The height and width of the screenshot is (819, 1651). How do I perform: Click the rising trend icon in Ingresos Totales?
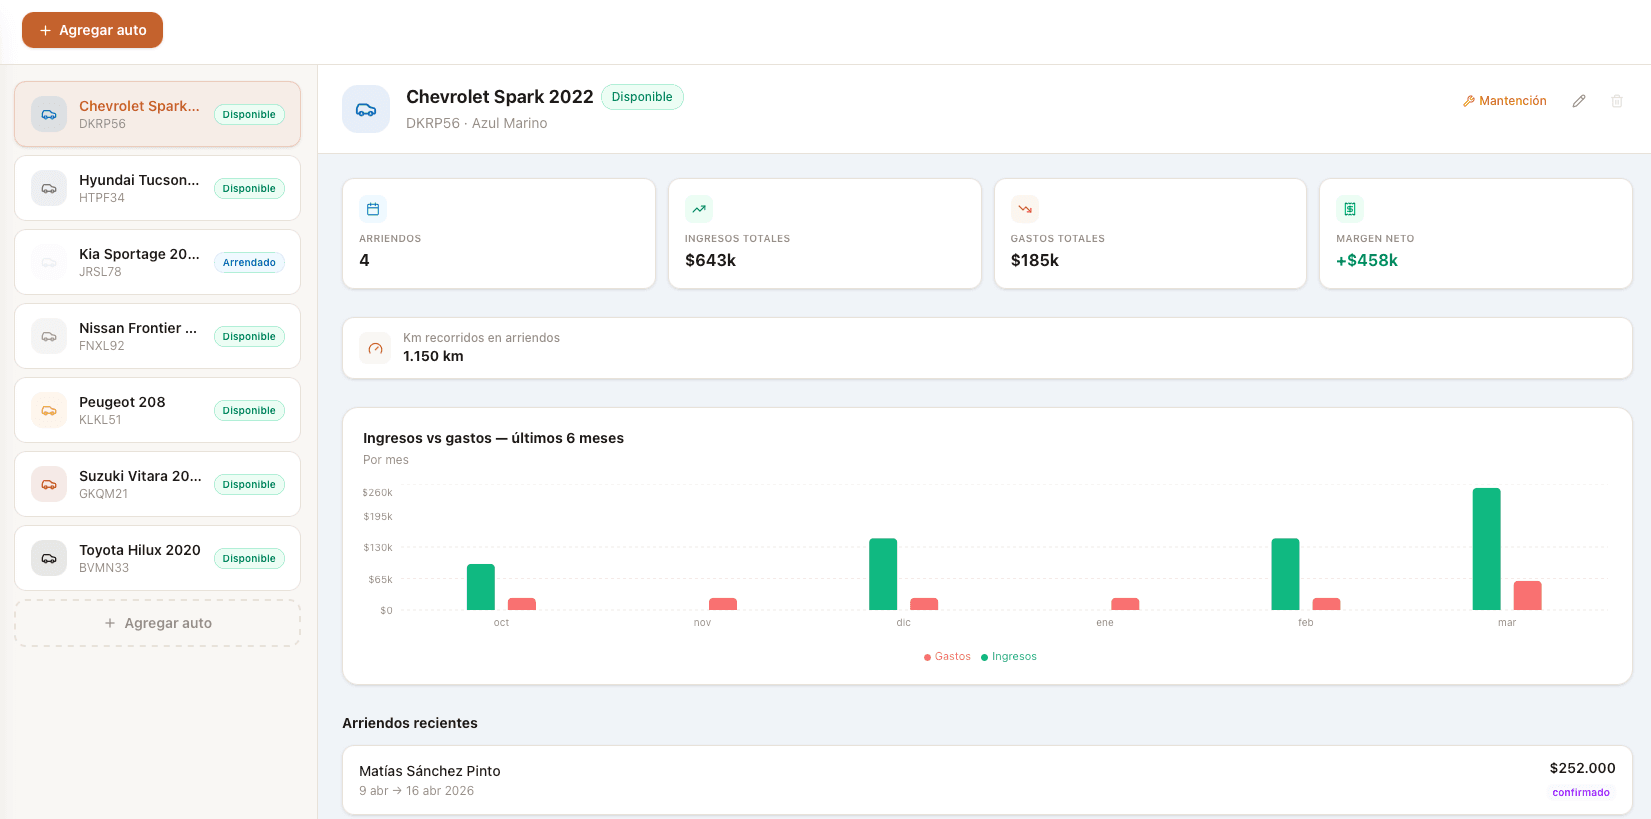coord(699,209)
